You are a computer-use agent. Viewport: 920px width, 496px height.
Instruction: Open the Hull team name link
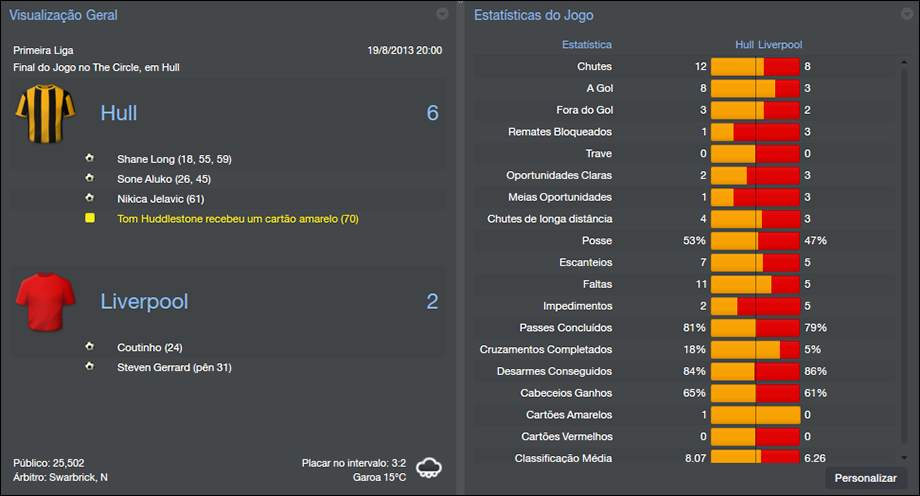click(119, 113)
